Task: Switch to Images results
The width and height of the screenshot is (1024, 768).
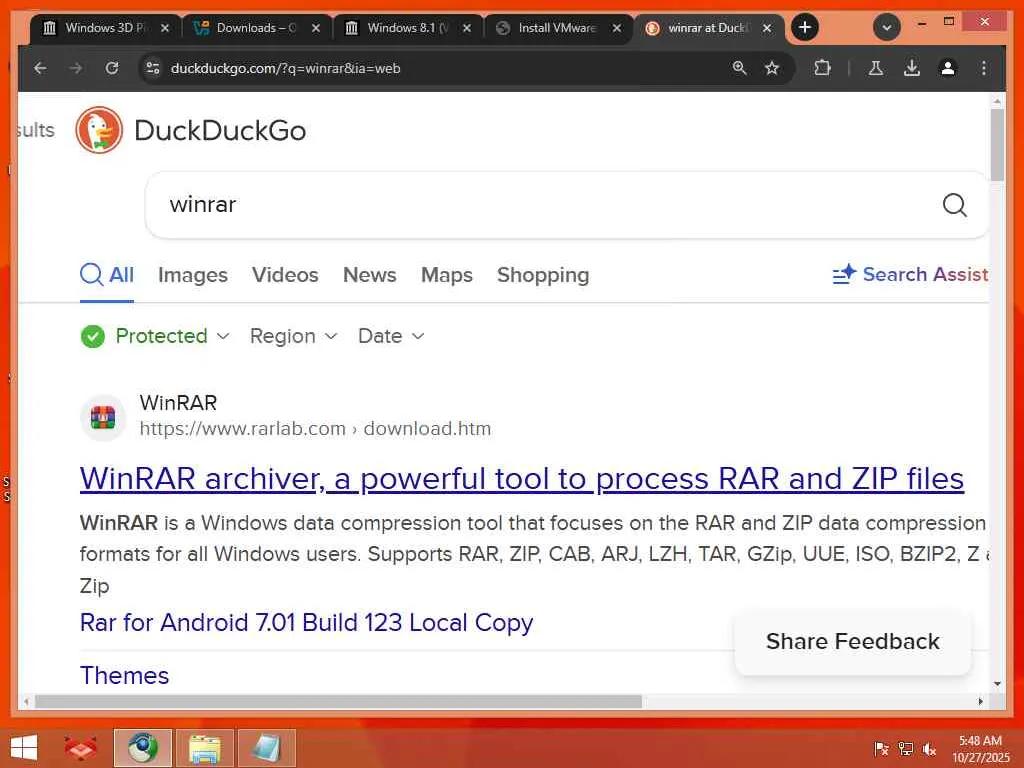Action: (x=193, y=275)
